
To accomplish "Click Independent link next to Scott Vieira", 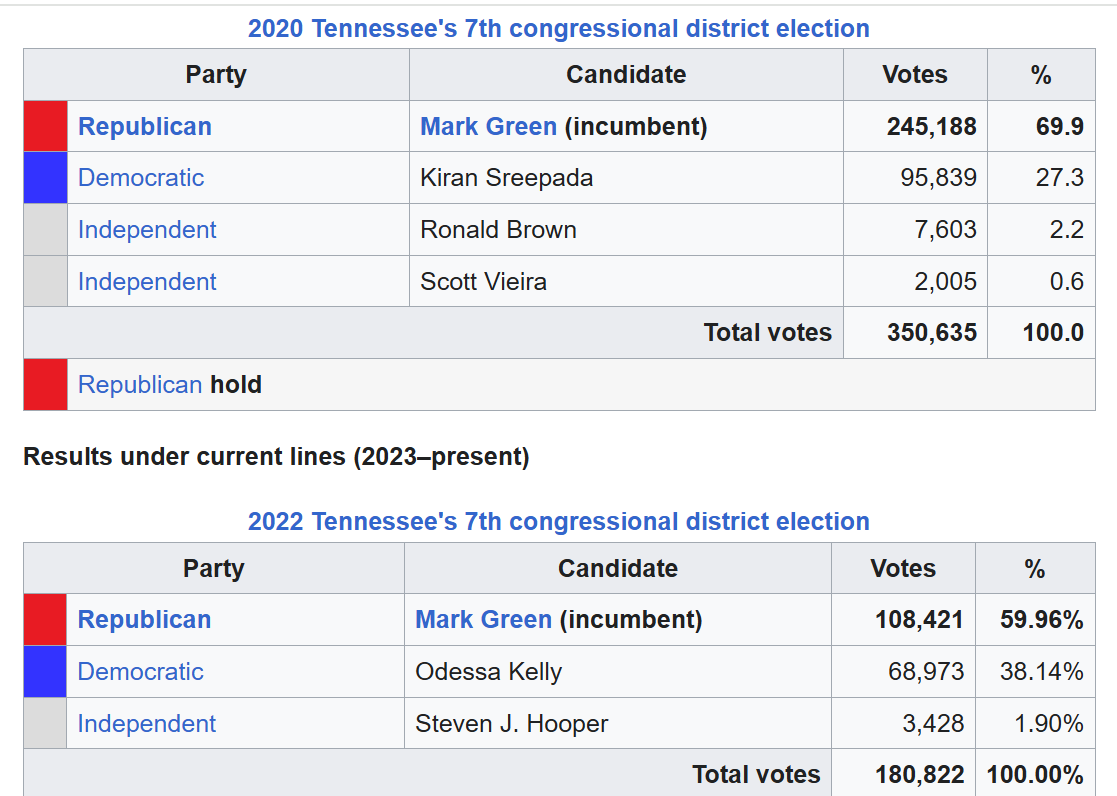I will (x=147, y=281).
